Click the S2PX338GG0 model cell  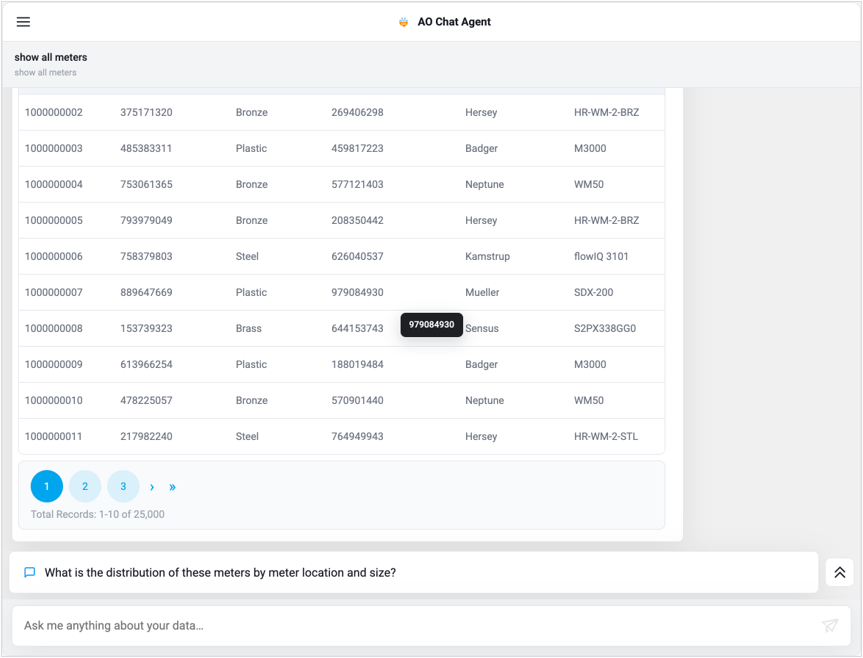coord(605,328)
